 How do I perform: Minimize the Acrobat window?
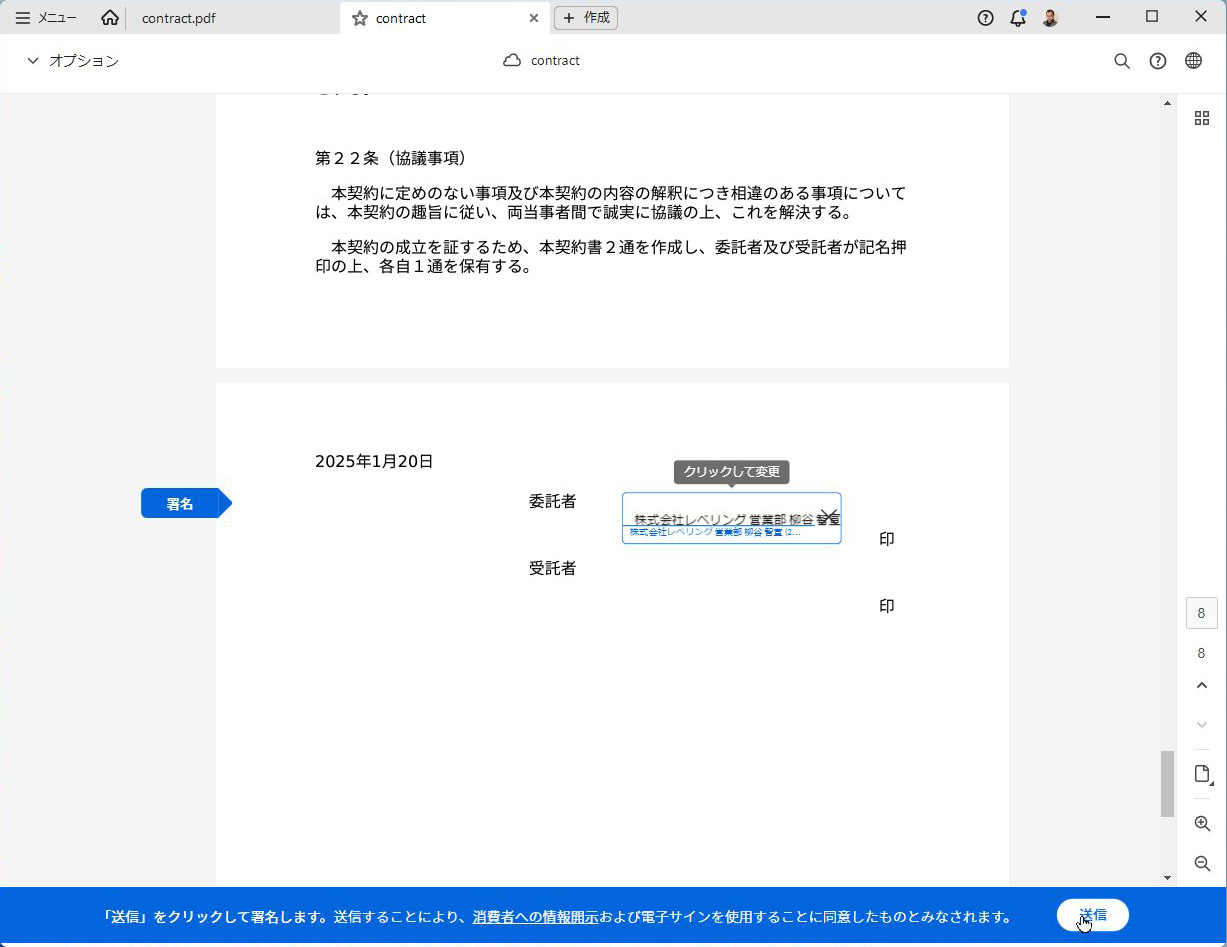pyautogui.click(x=1104, y=17)
